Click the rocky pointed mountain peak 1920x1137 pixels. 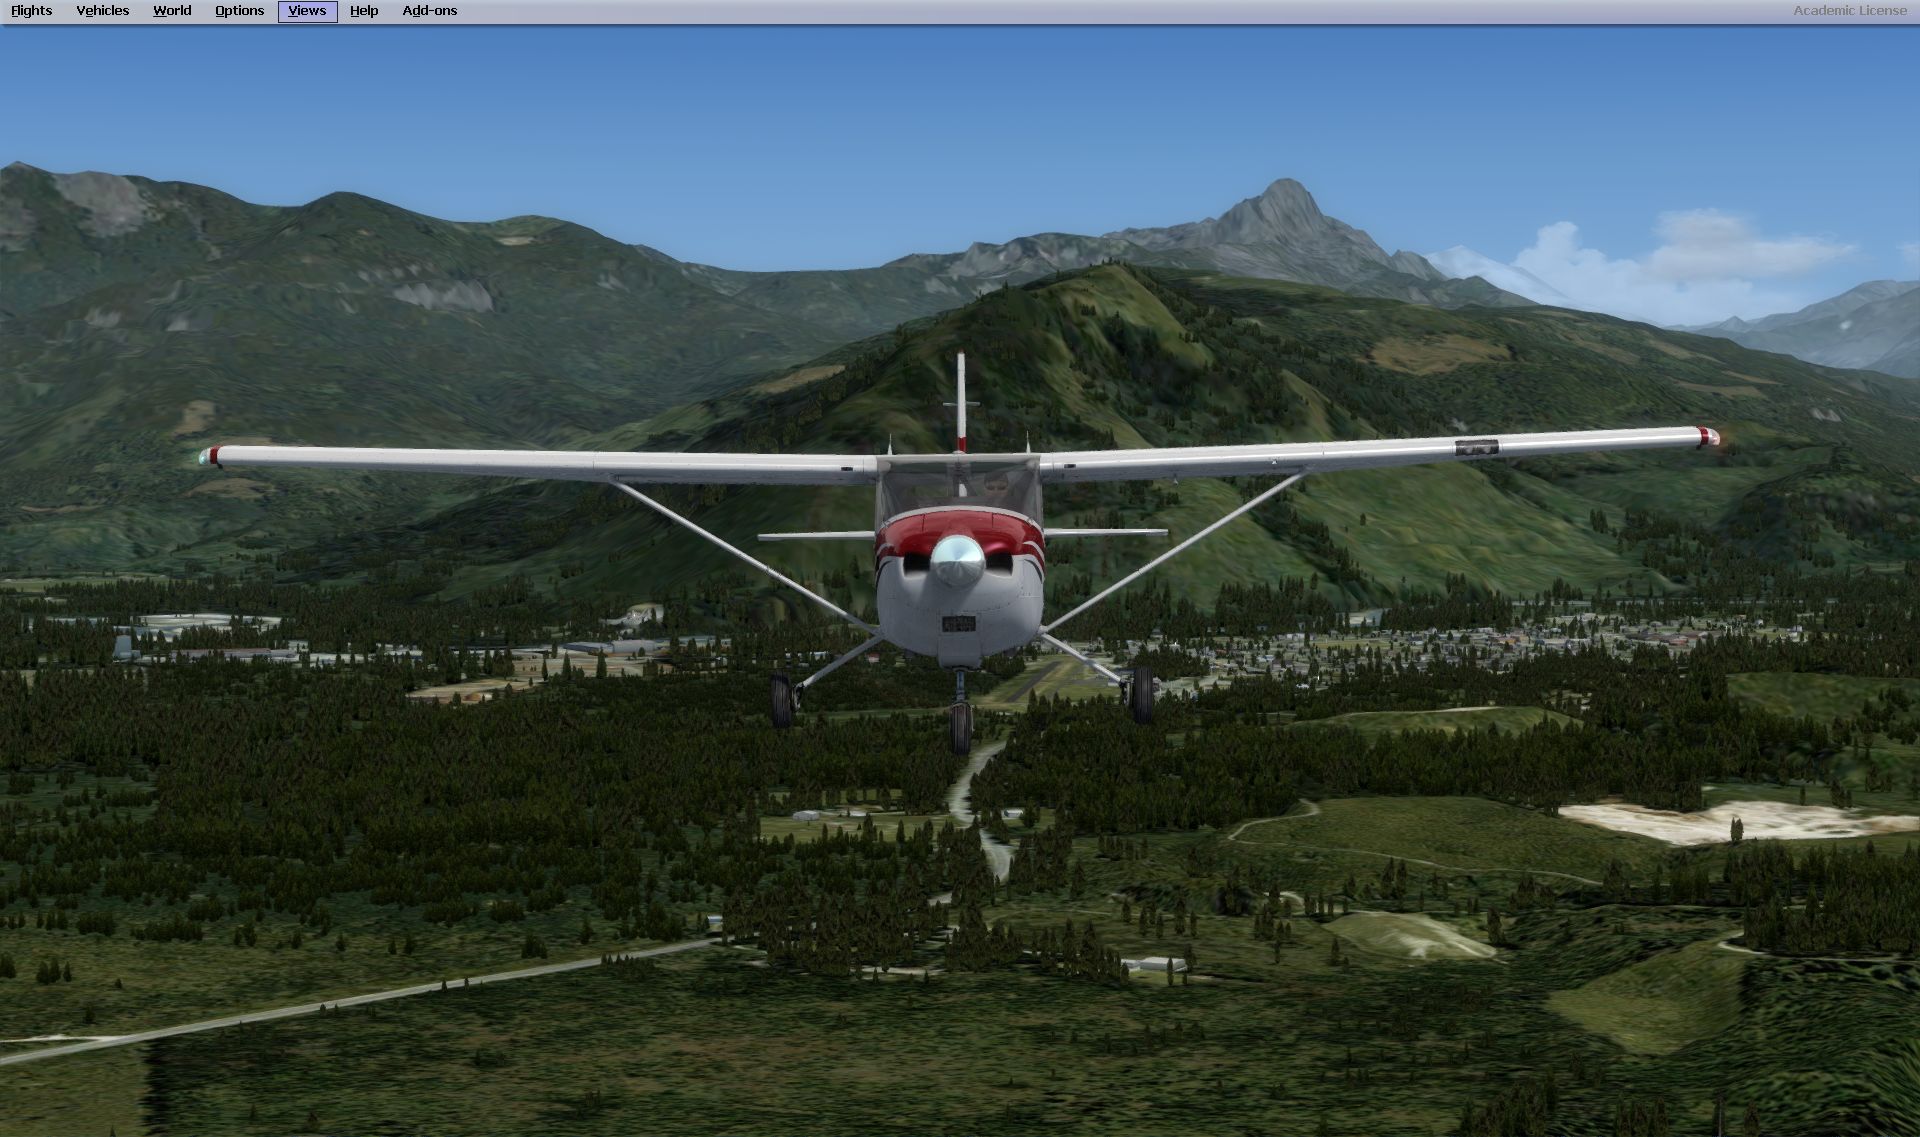point(1283,200)
